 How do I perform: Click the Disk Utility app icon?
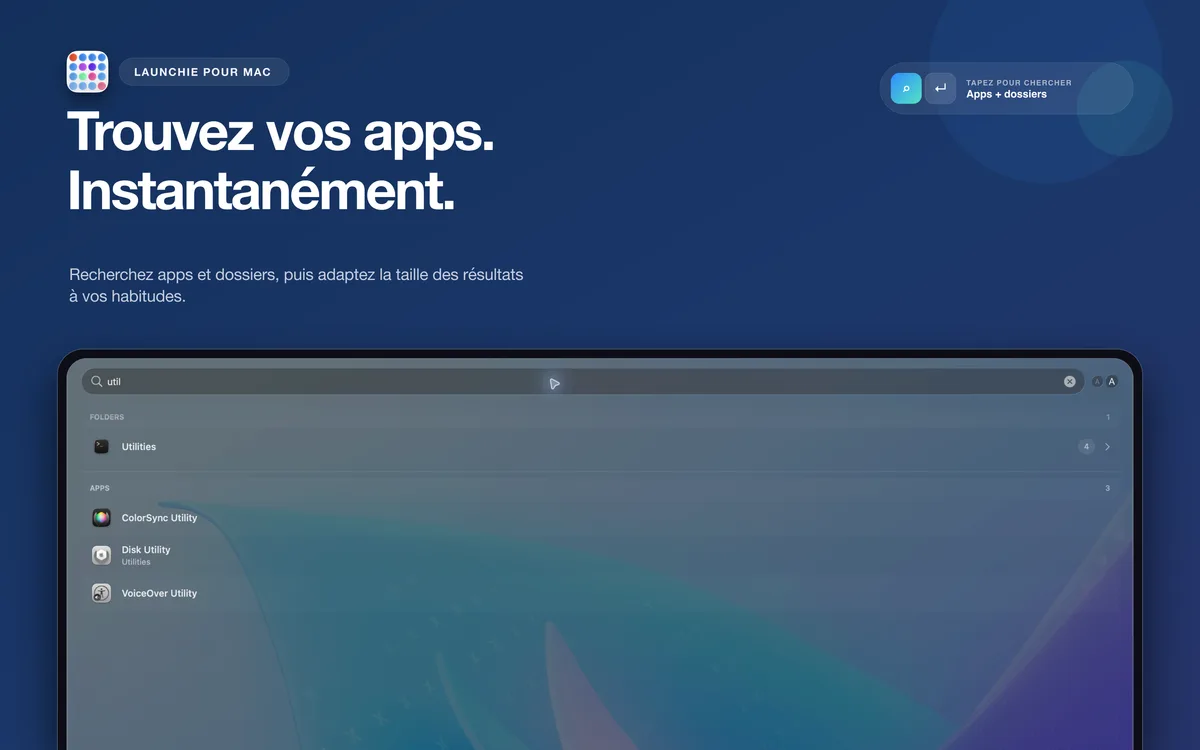pyautogui.click(x=101, y=555)
